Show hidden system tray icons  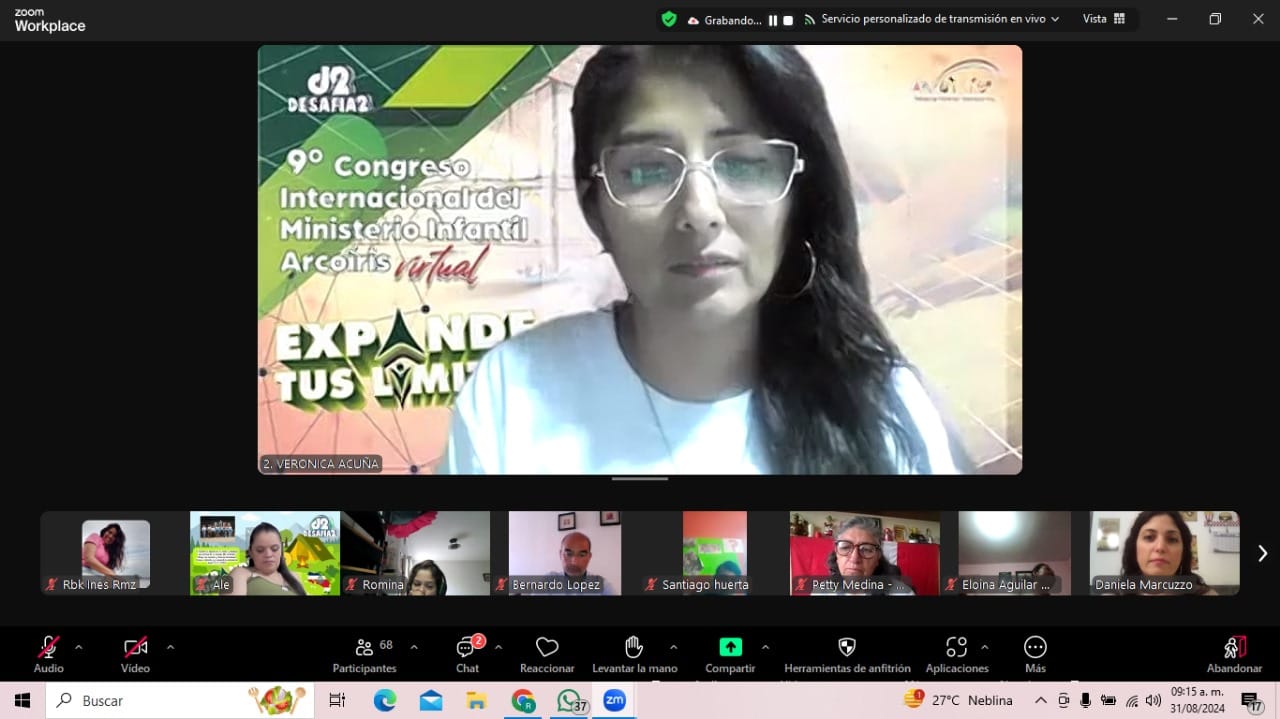[x=1040, y=700]
